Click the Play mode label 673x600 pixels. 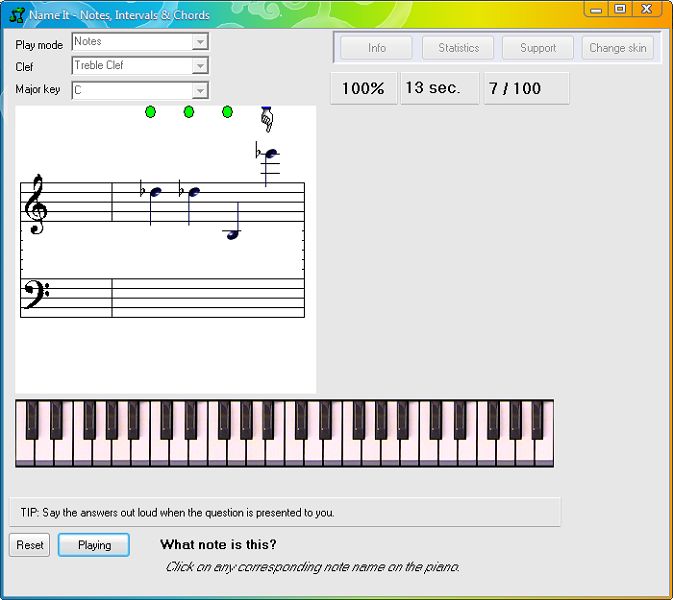[x=39, y=45]
